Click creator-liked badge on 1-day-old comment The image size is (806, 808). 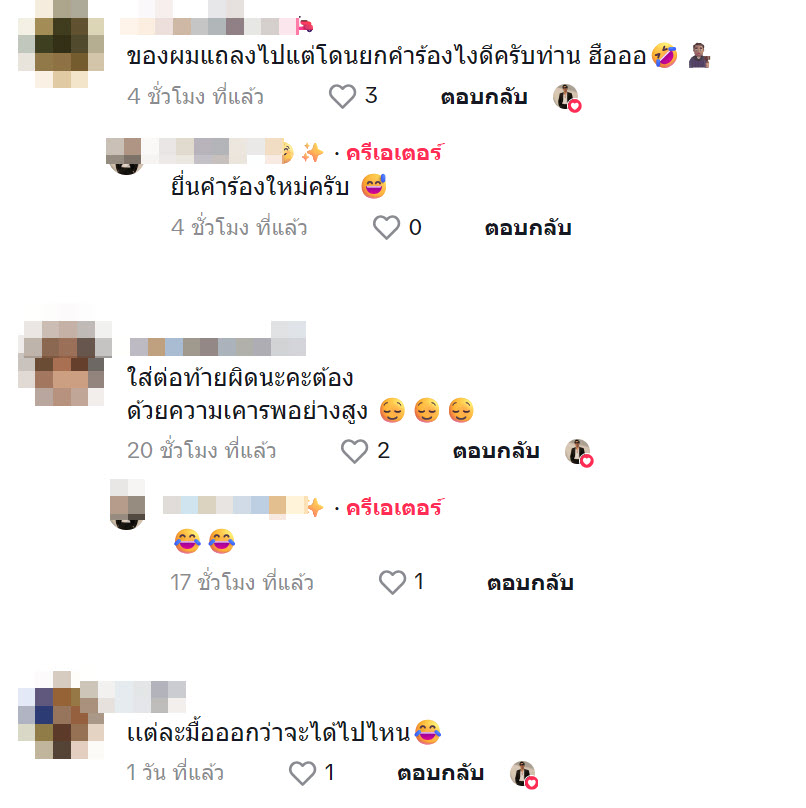pos(524,775)
